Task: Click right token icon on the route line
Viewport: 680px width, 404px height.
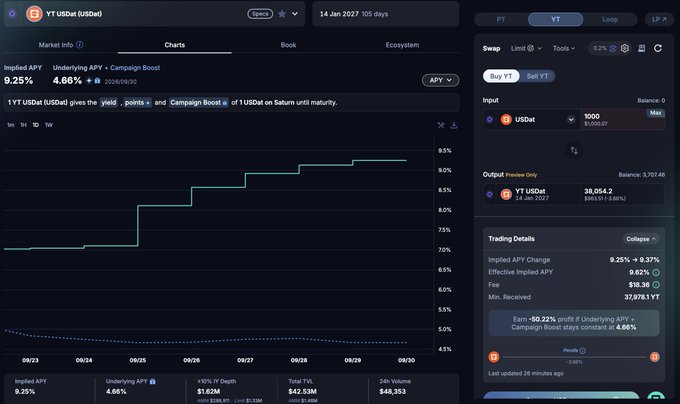Action: point(654,357)
